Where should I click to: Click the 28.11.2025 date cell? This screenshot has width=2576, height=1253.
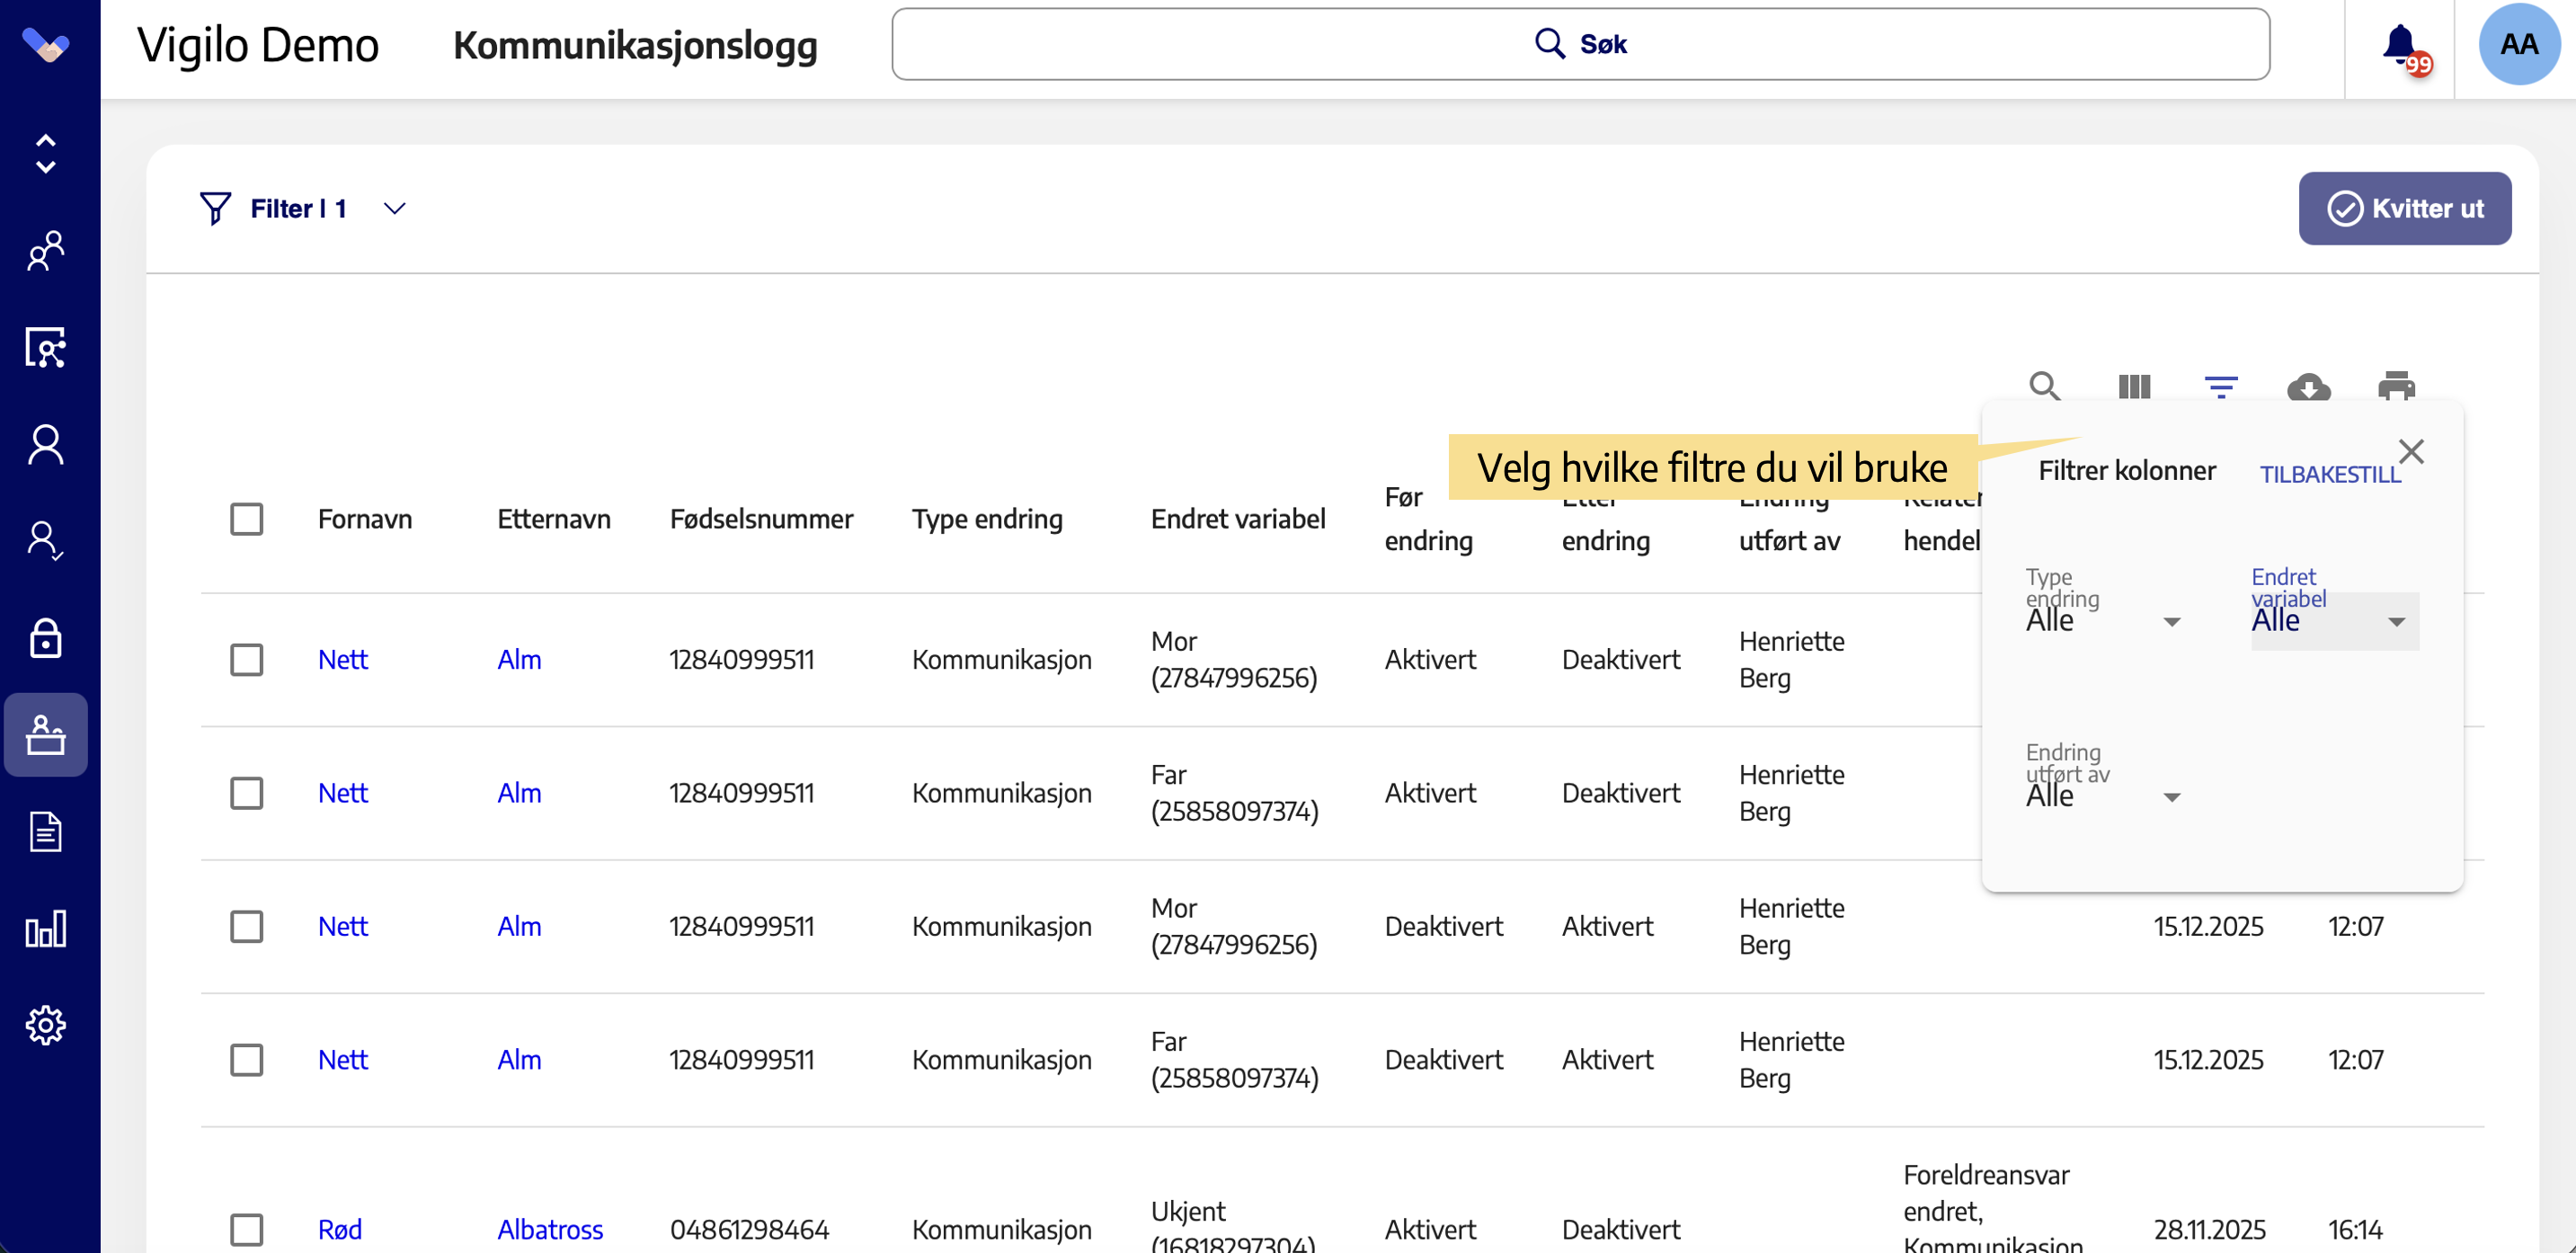tap(2210, 1229)
